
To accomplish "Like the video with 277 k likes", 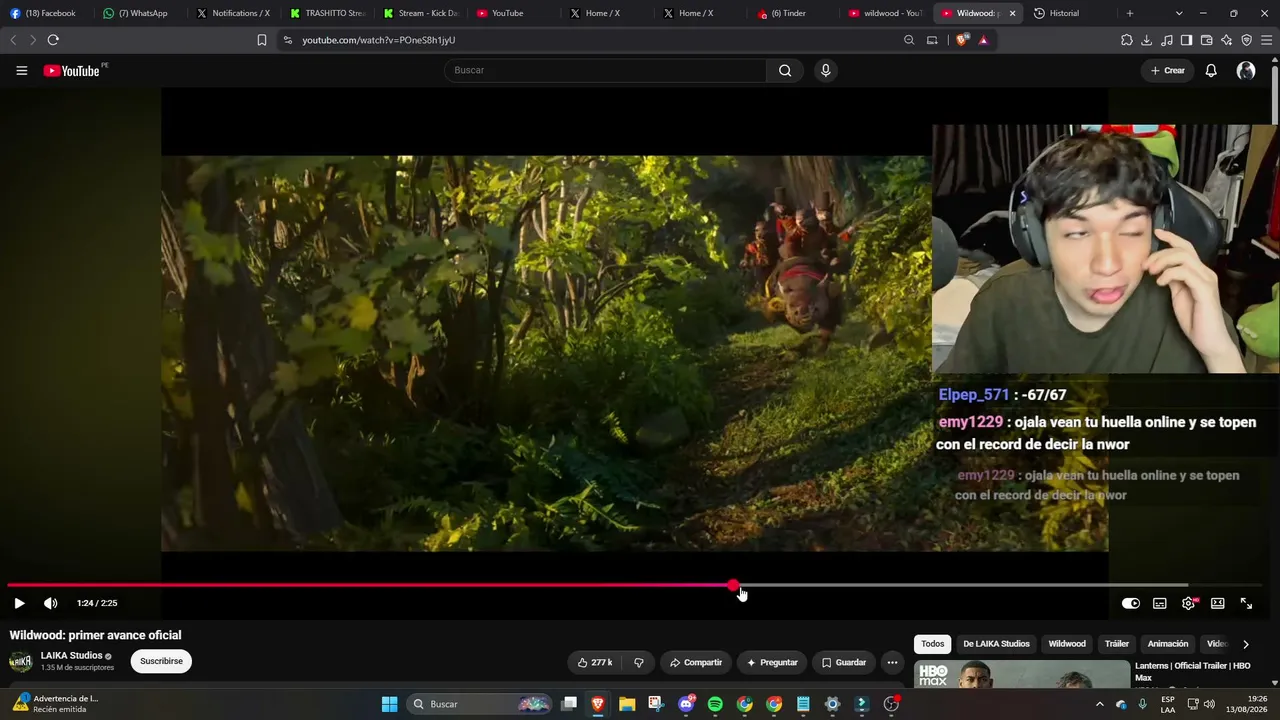I will [x=595, y=662].
